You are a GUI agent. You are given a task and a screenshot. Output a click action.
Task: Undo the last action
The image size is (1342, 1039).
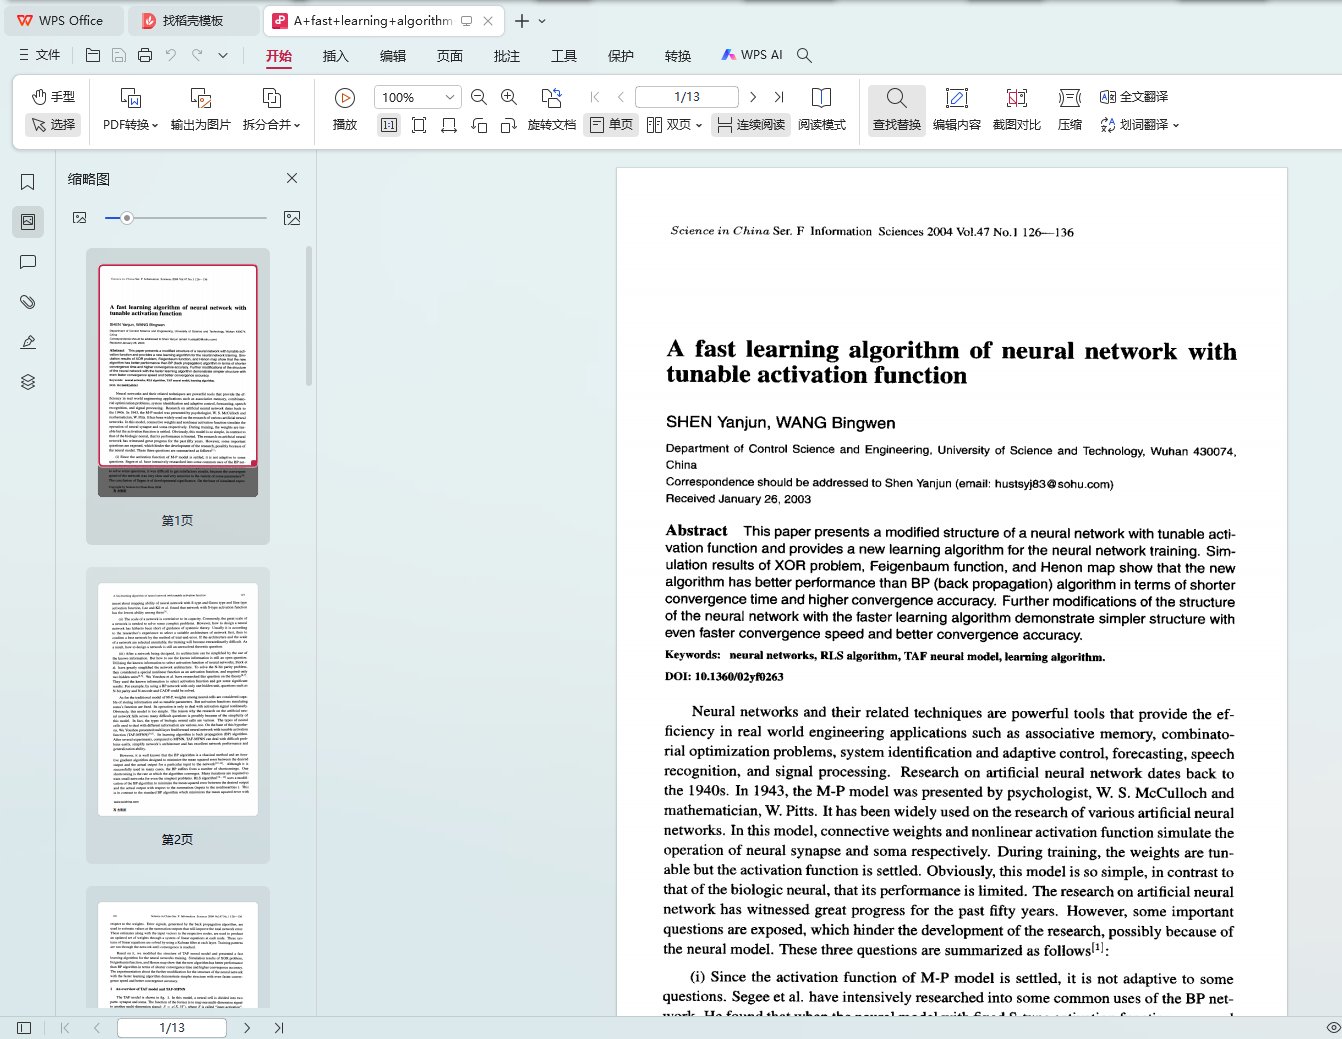coord(171,56)
